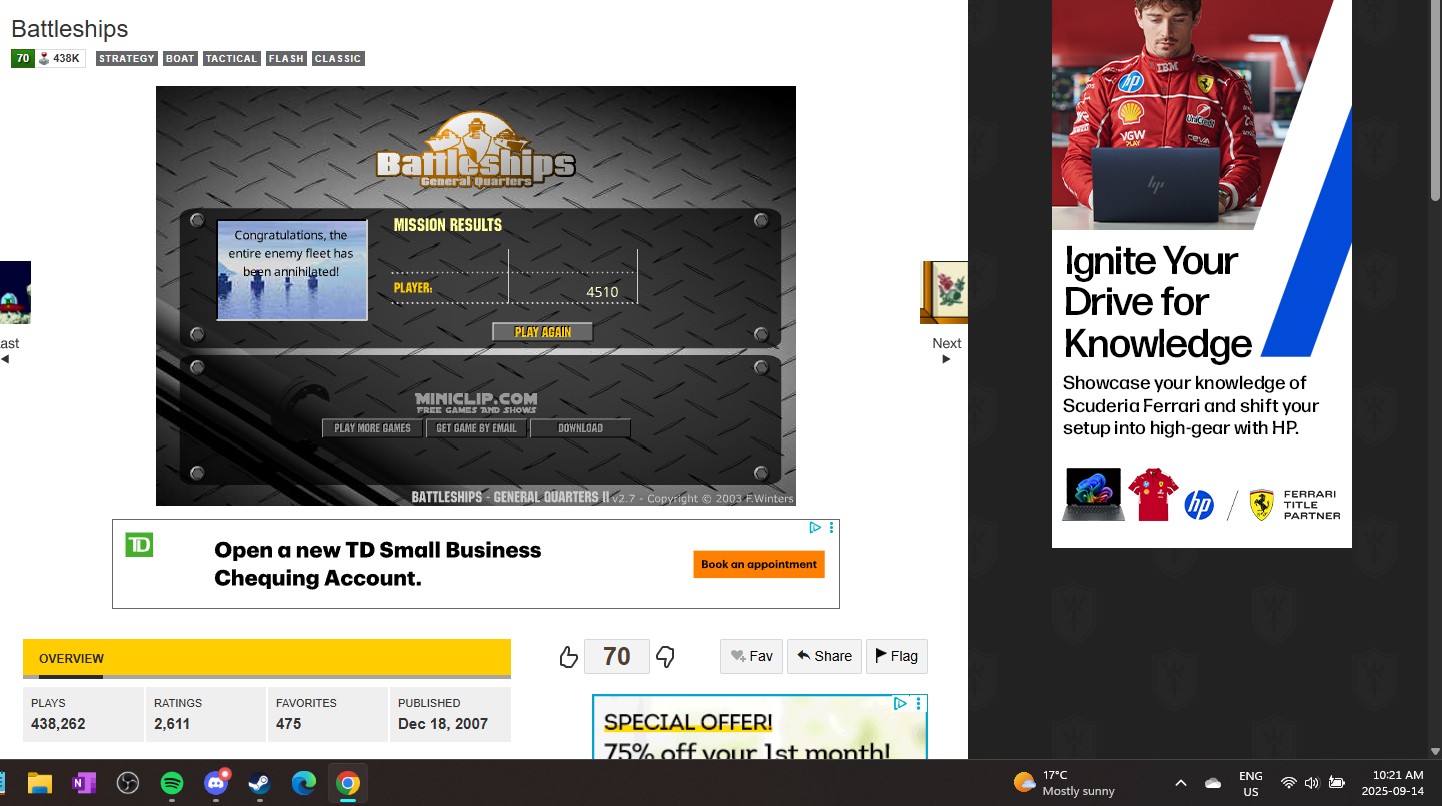The width and height of the screenshot is (1442, 806).
Task: Open OBS Studio from the taskbar
Action: (x=128, y=783)
